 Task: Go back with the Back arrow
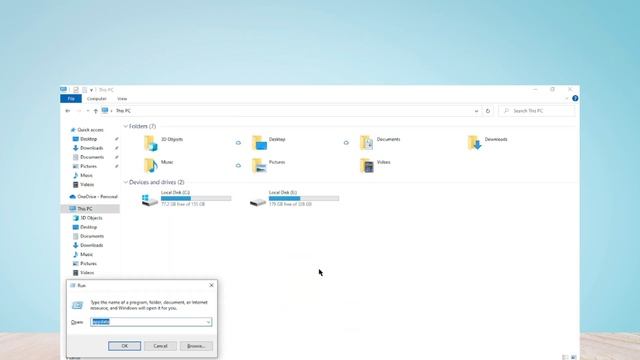pyautogui.click(x=68, y=111)
